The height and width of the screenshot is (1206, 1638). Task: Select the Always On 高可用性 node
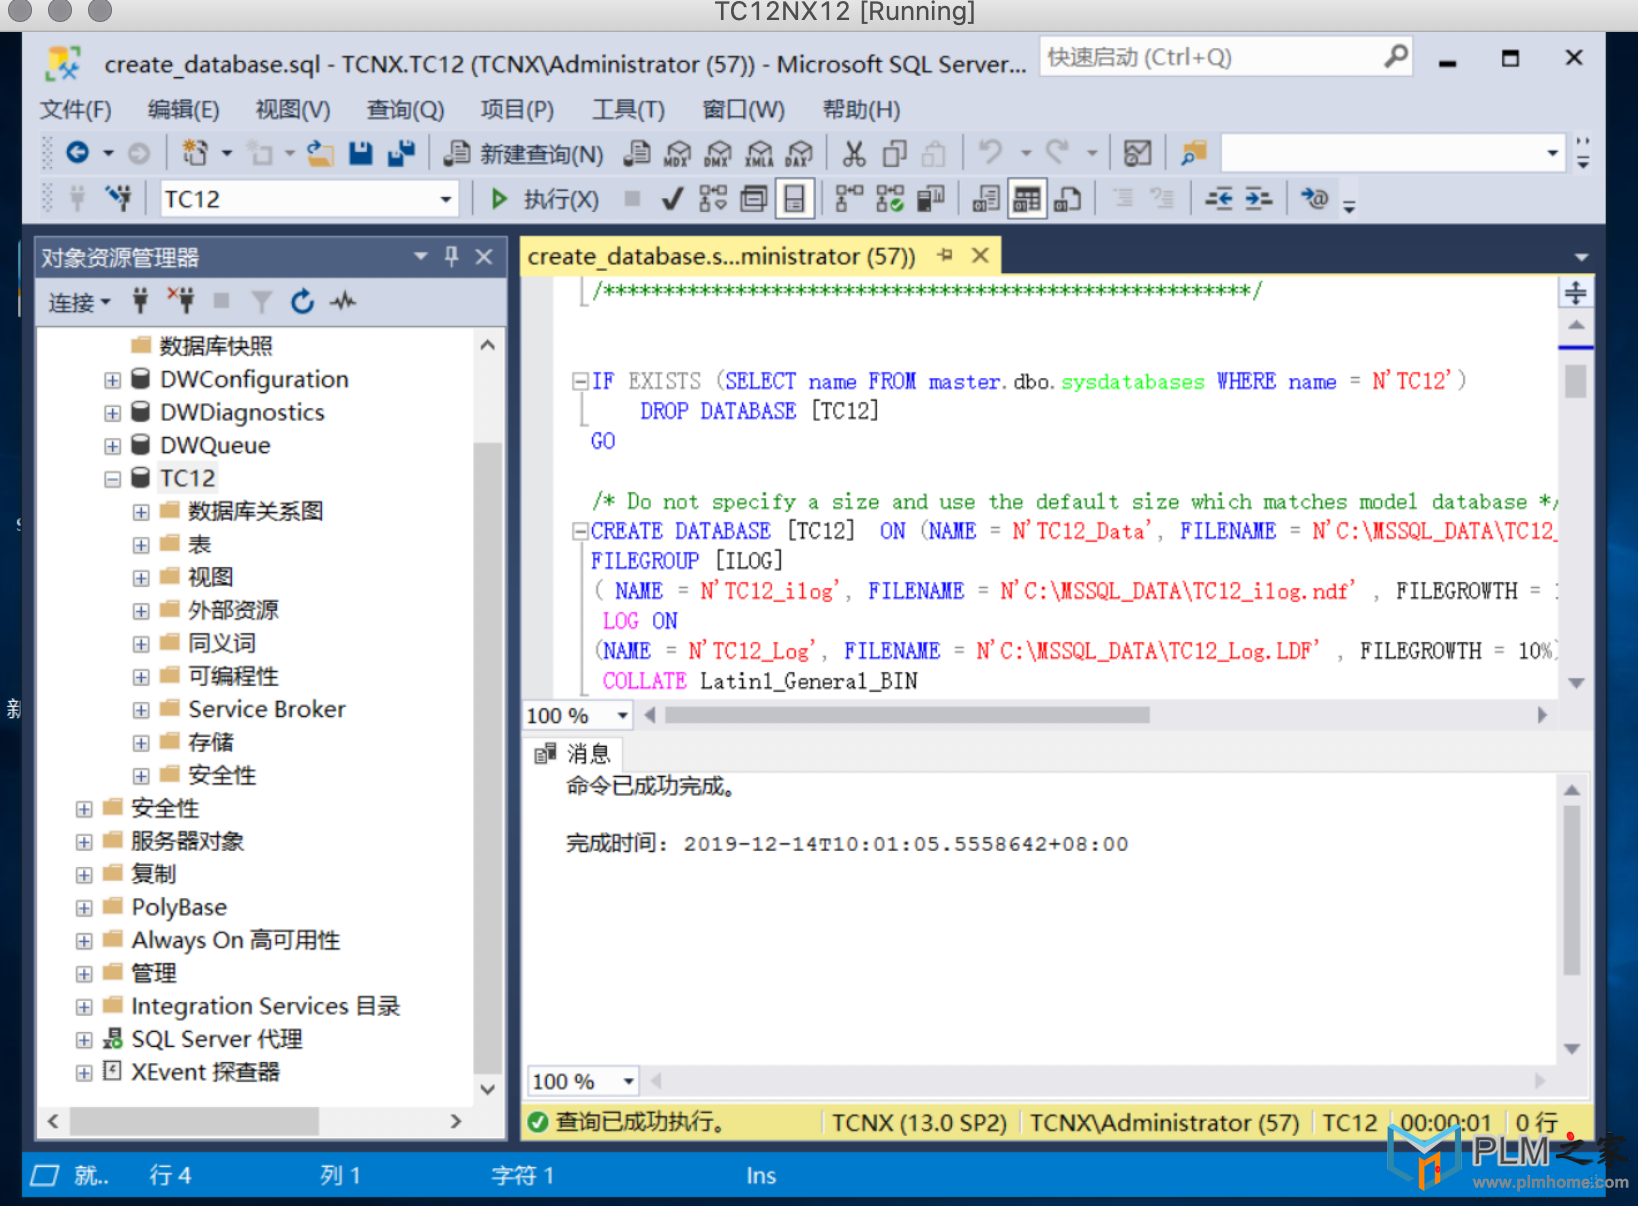tap(235, 941)
